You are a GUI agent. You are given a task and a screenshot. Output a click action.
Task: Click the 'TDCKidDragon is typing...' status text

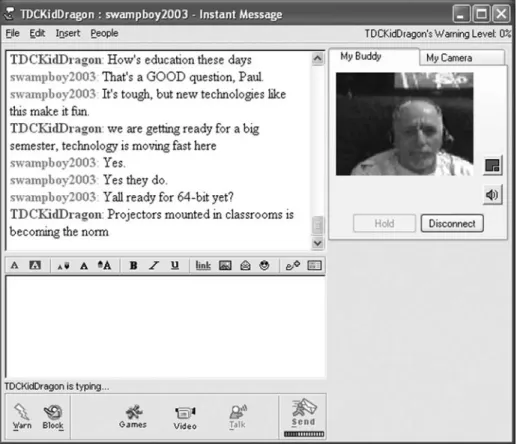(57, 386)
